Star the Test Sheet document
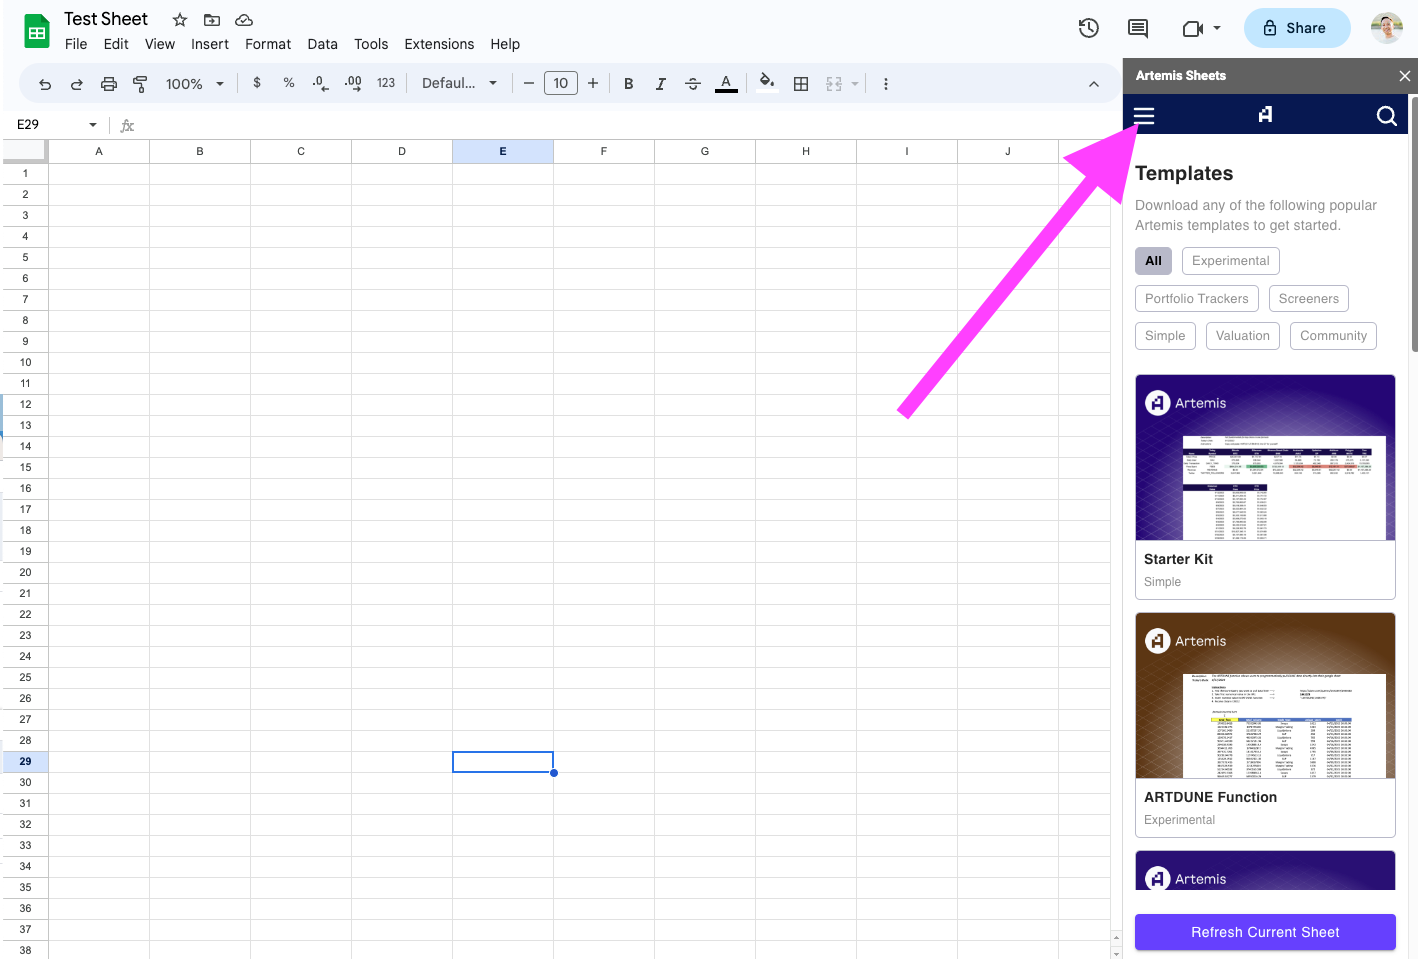This screenshot has height=959, width=1418. click(x=180, y=19)
